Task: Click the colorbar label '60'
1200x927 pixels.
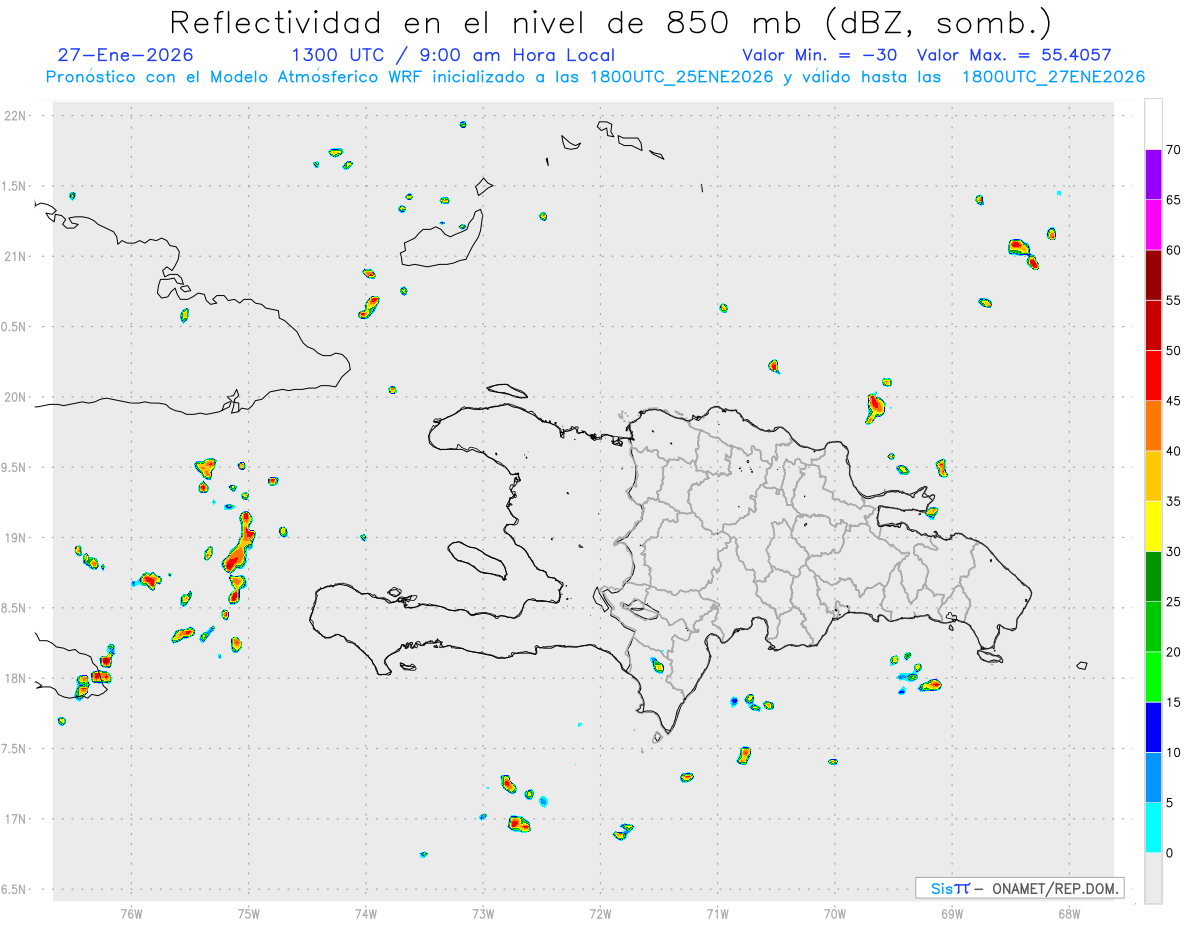Action: (1174, 250)
